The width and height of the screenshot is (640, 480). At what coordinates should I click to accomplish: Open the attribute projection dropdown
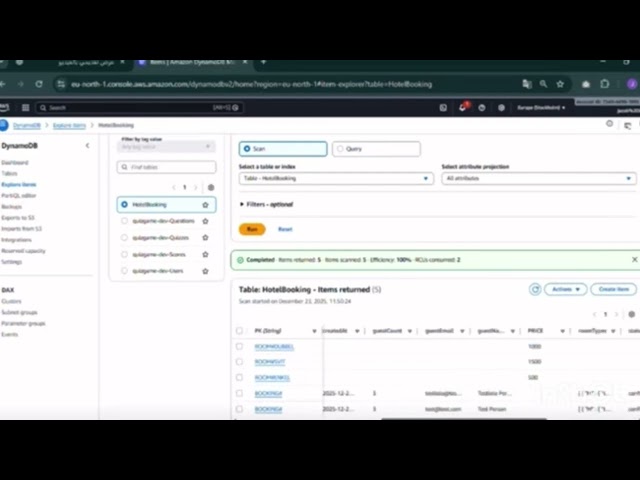(538, 178)
